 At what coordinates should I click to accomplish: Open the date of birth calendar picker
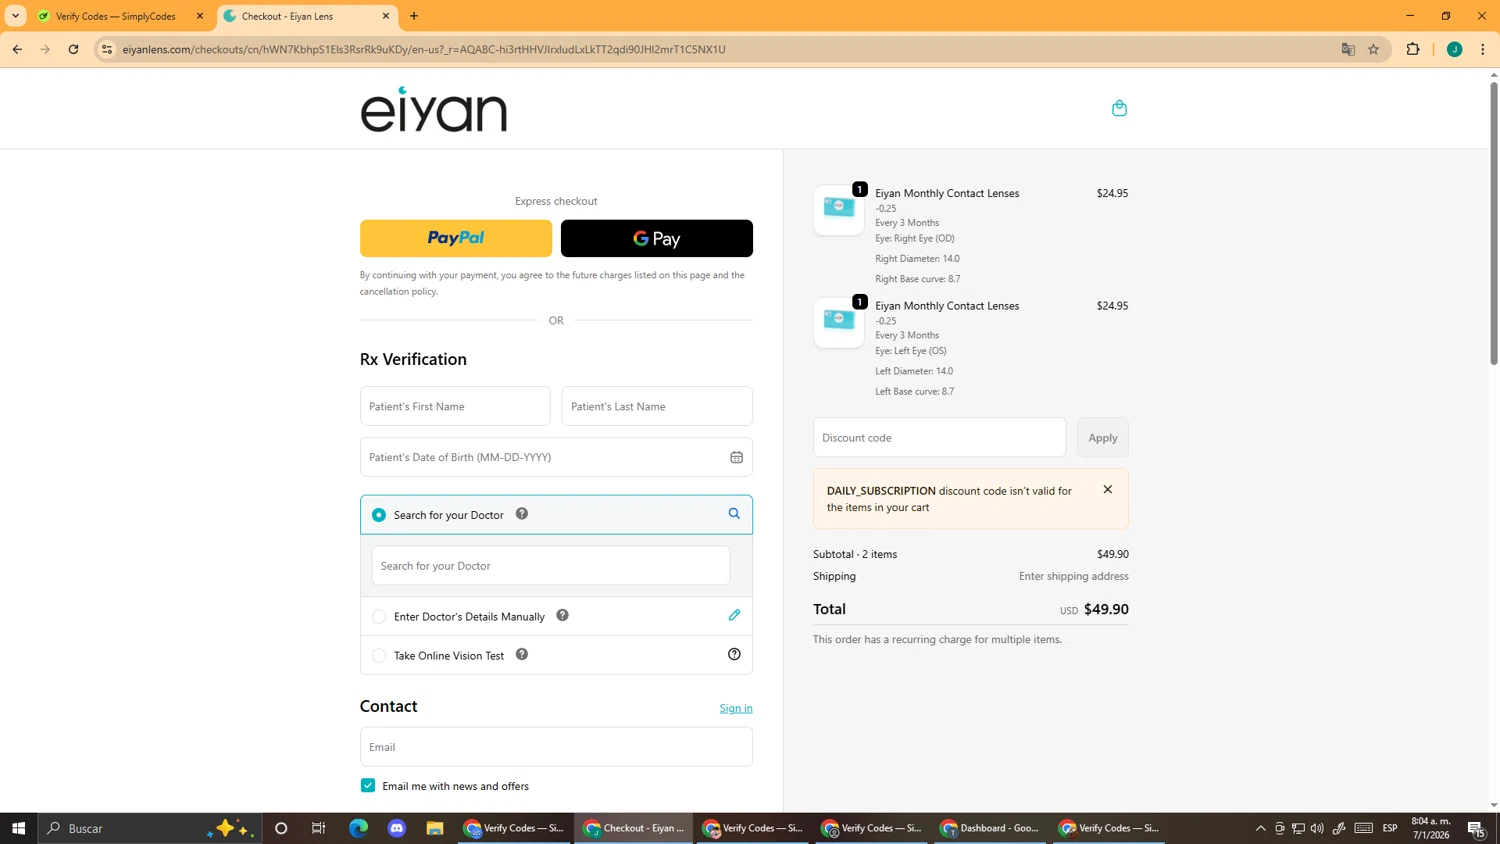pyautogui.click(x=736, y=457)
